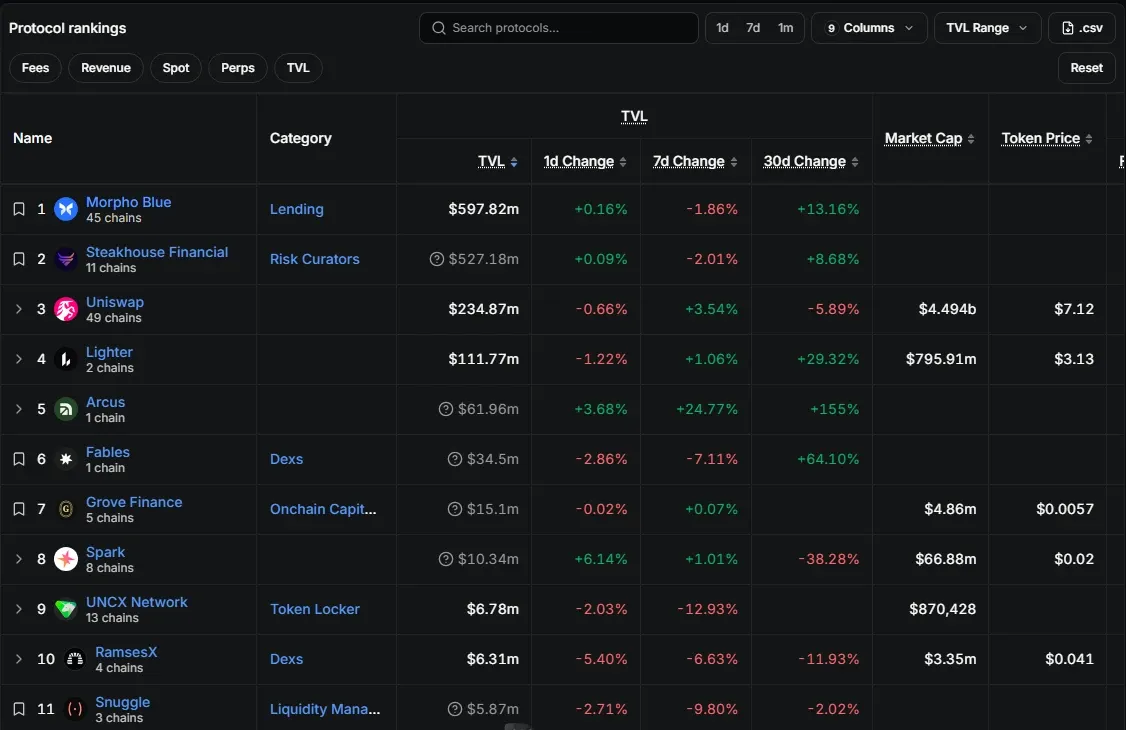1126x730 pixels.
Task: Click the Spark logo icon
Action: point(66,559)
